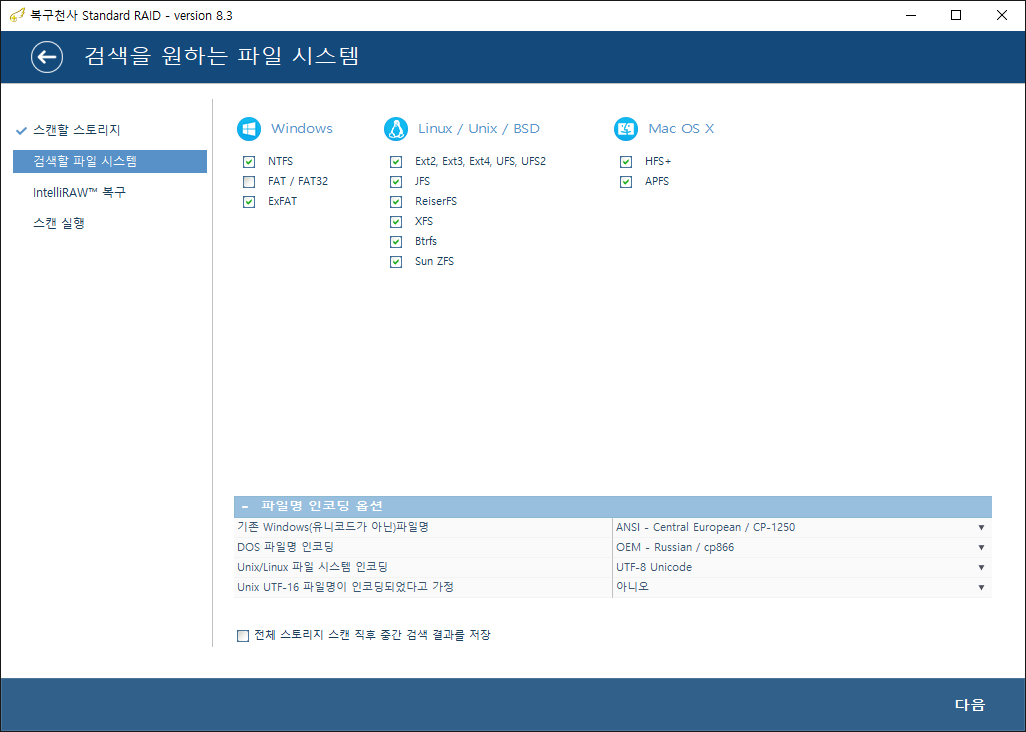The width and height of the screenshot is (1026, 732).
Task: Toggle the Btrfs checkbox
Action: (396, 241)
